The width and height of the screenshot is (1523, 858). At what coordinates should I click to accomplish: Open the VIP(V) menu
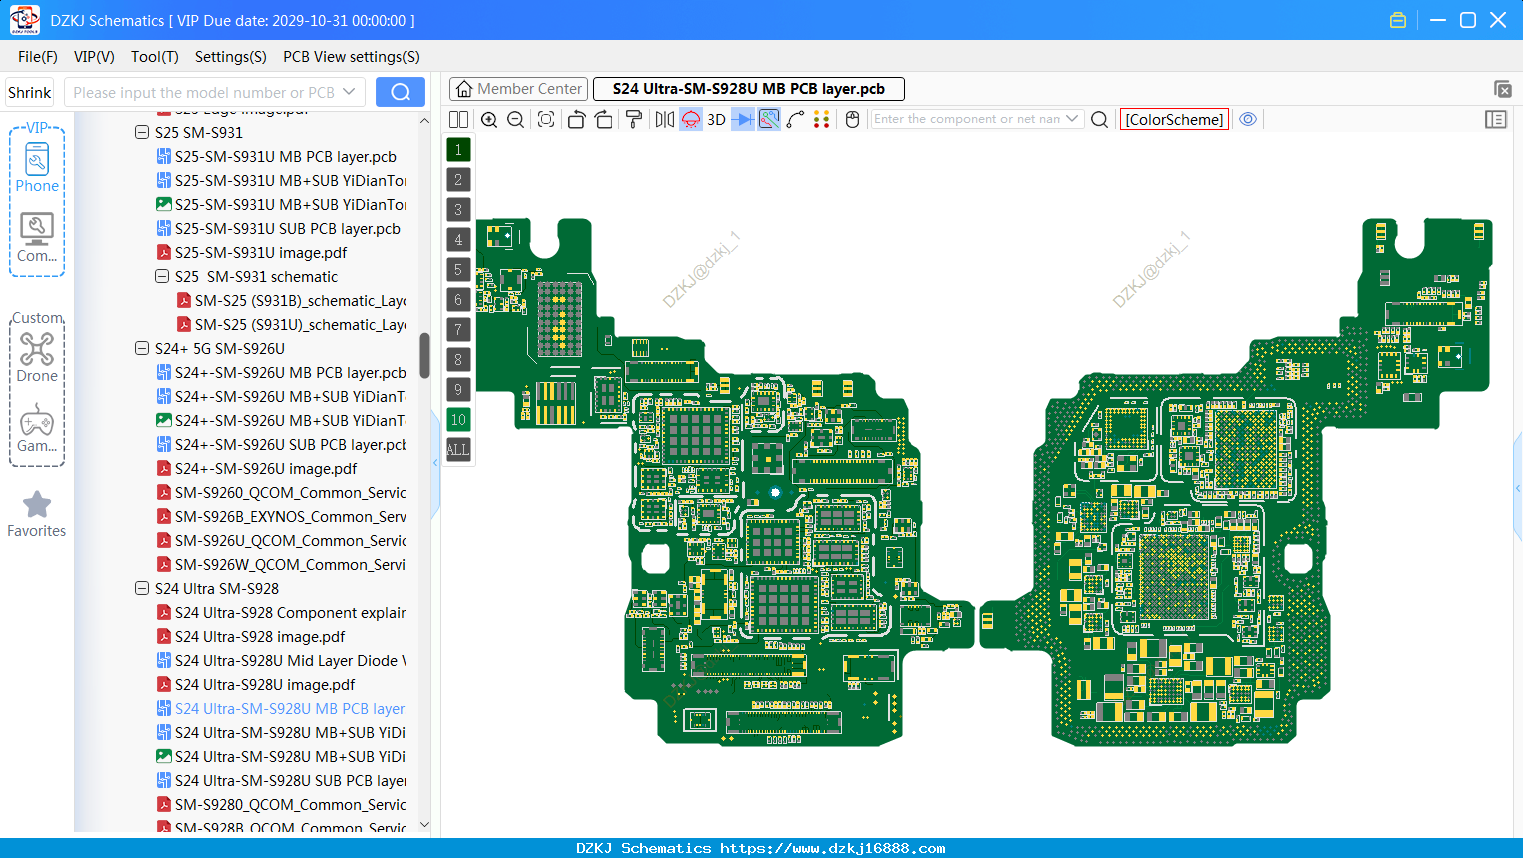94,57
